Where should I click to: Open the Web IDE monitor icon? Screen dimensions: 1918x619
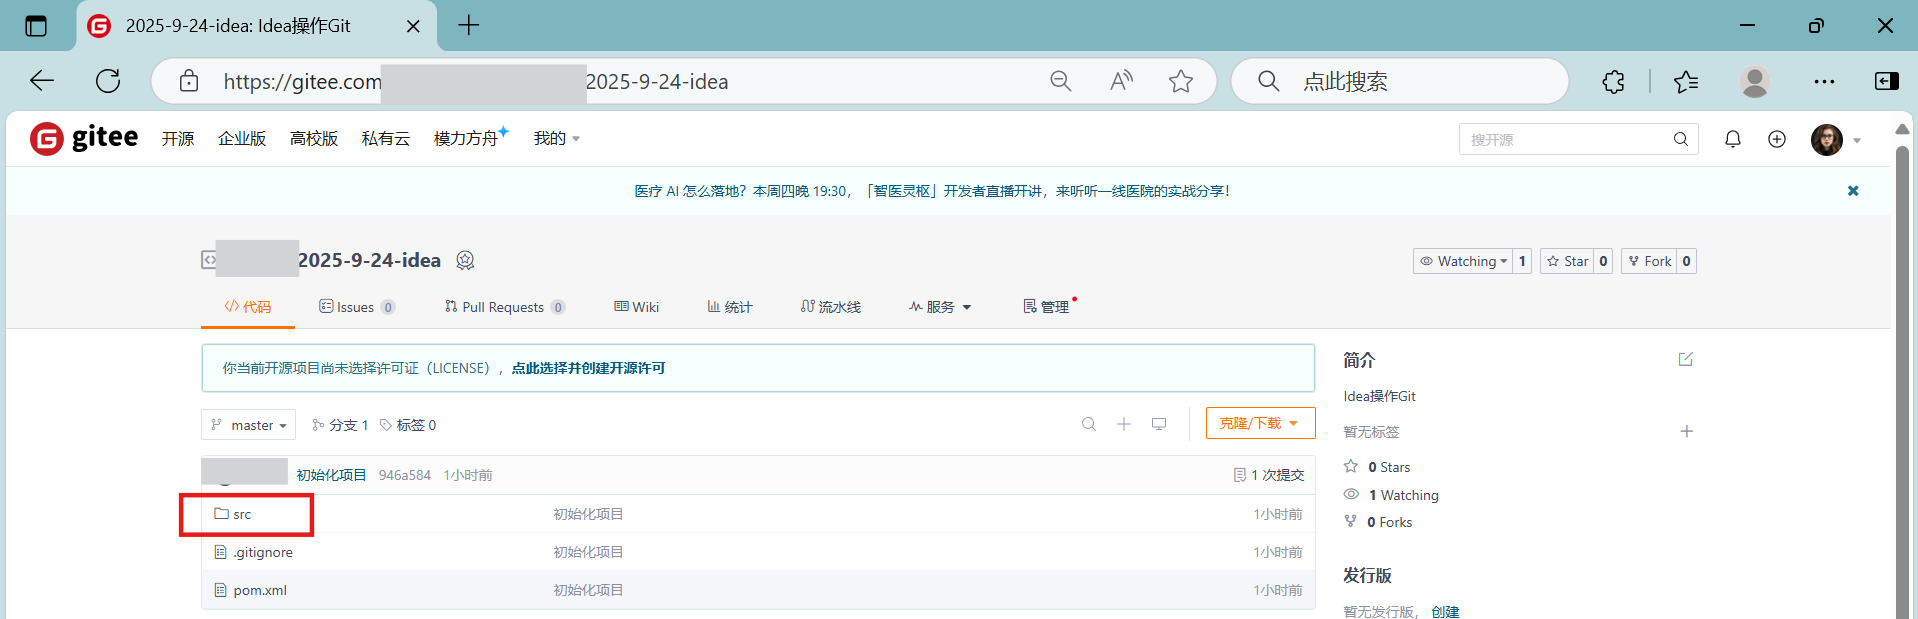(x=1159, y=424)
